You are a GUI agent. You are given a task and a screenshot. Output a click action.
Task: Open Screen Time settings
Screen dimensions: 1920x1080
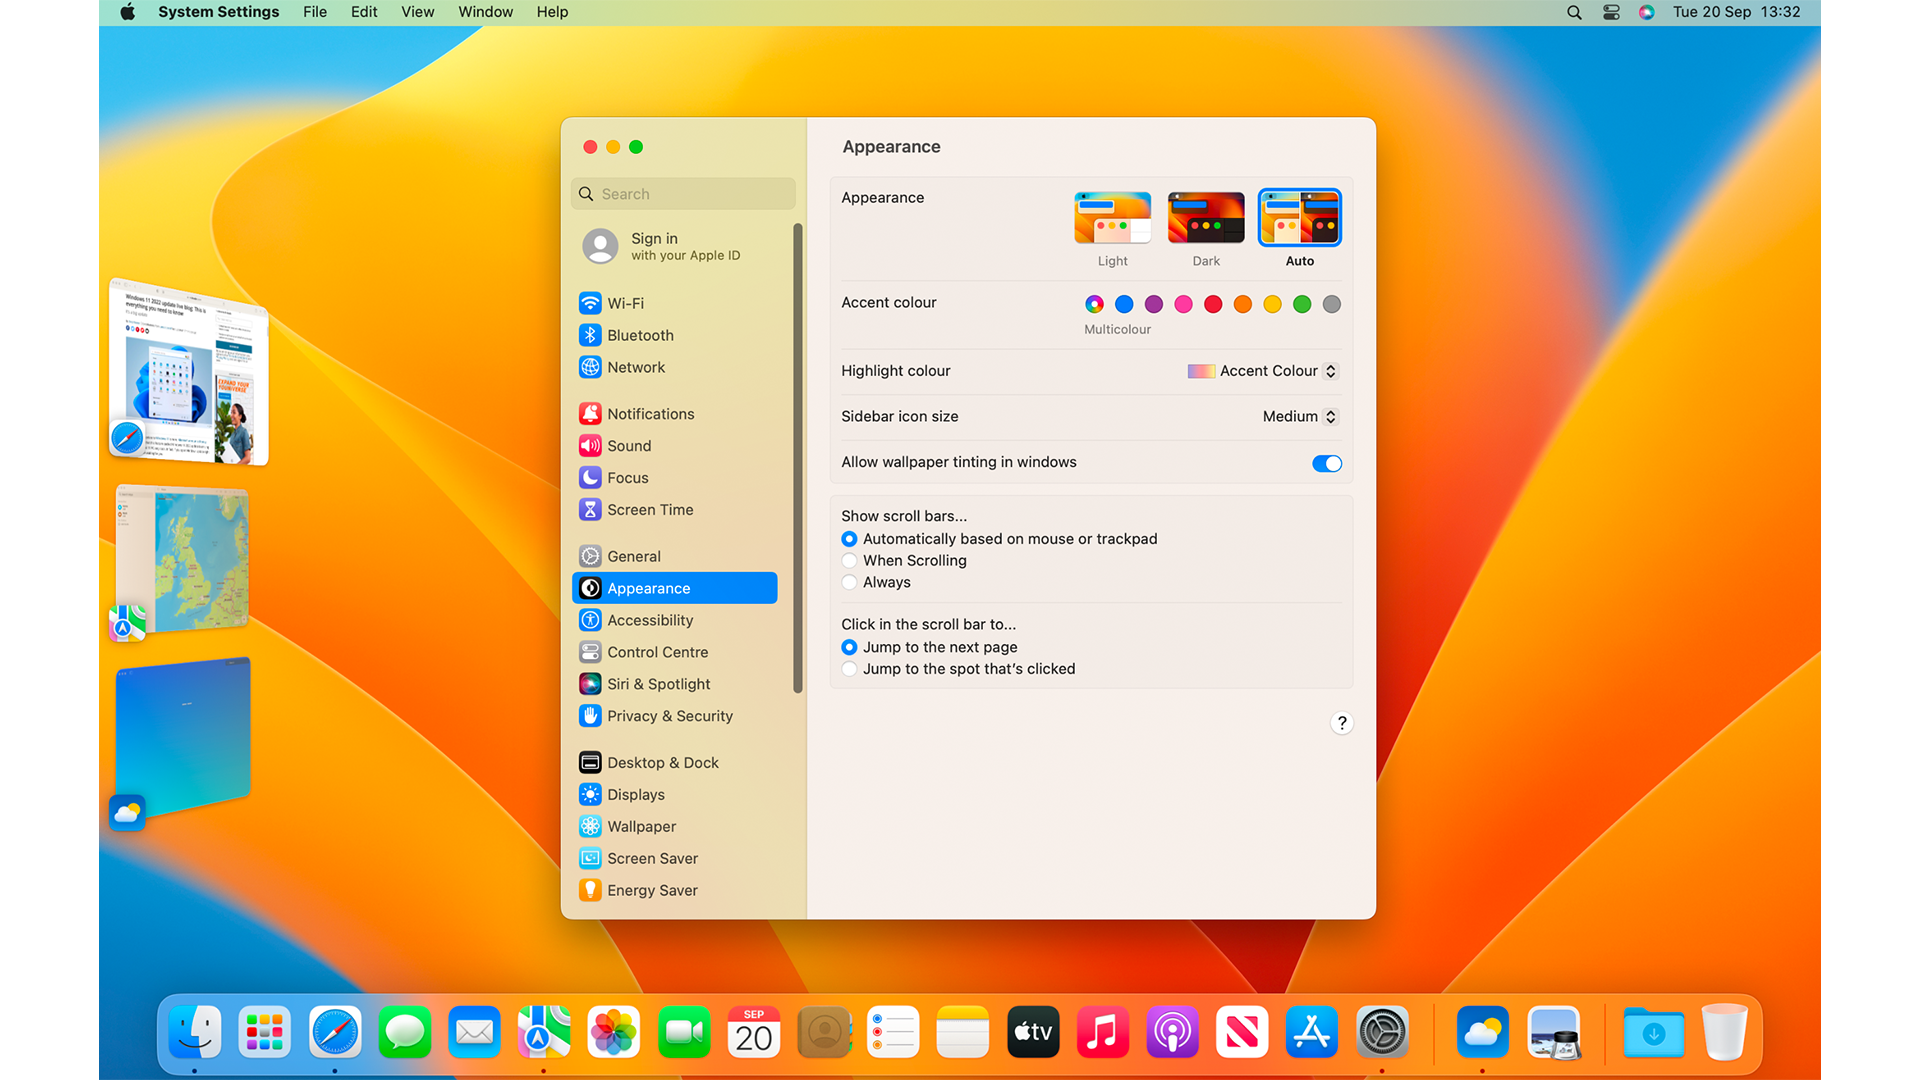pos(650,510)
